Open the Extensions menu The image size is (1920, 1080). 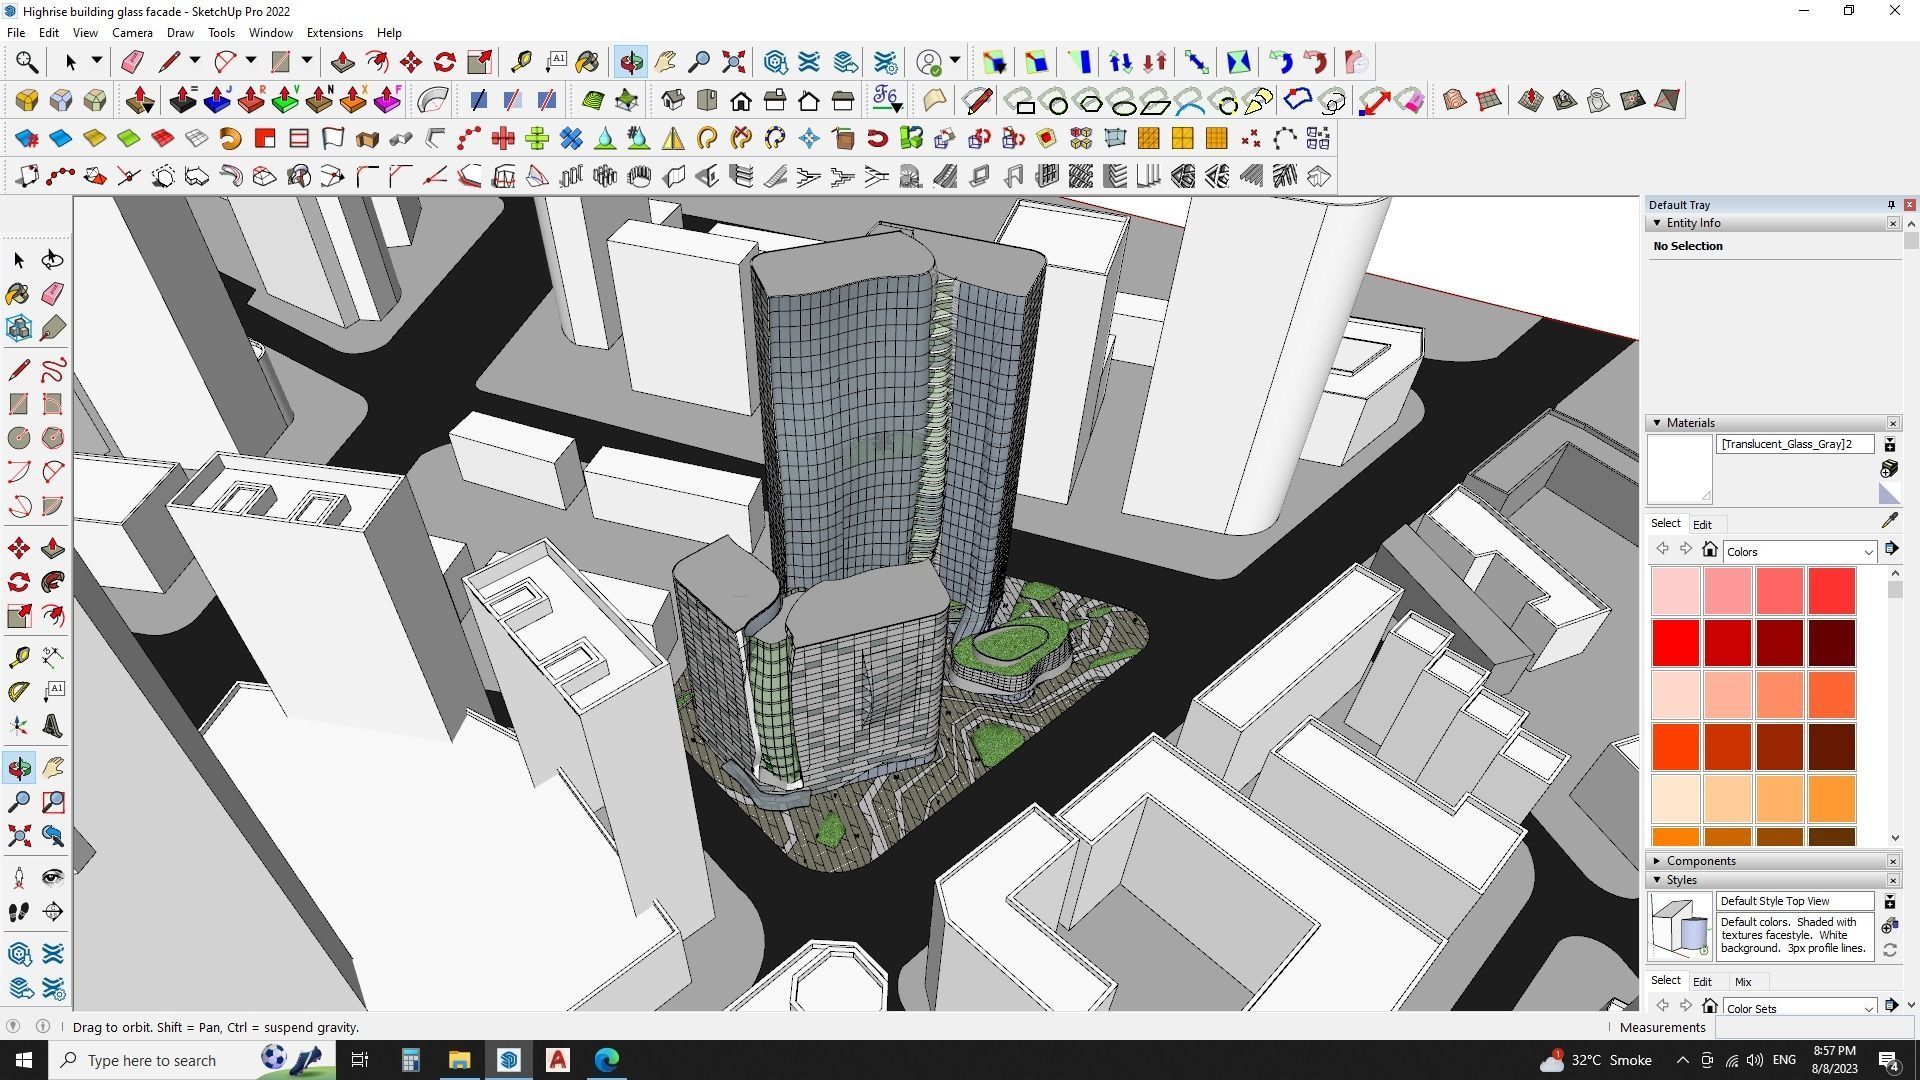click(x=334, y=32)
